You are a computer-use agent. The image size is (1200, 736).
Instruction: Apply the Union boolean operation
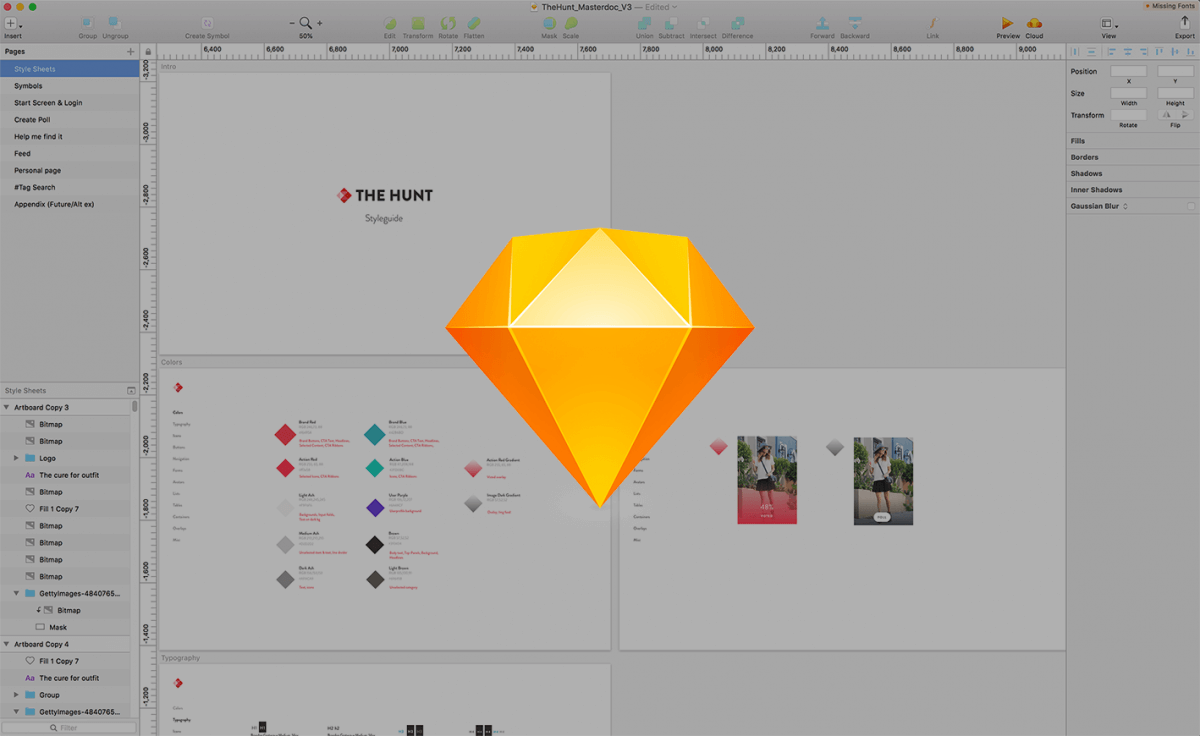point(645,23)
